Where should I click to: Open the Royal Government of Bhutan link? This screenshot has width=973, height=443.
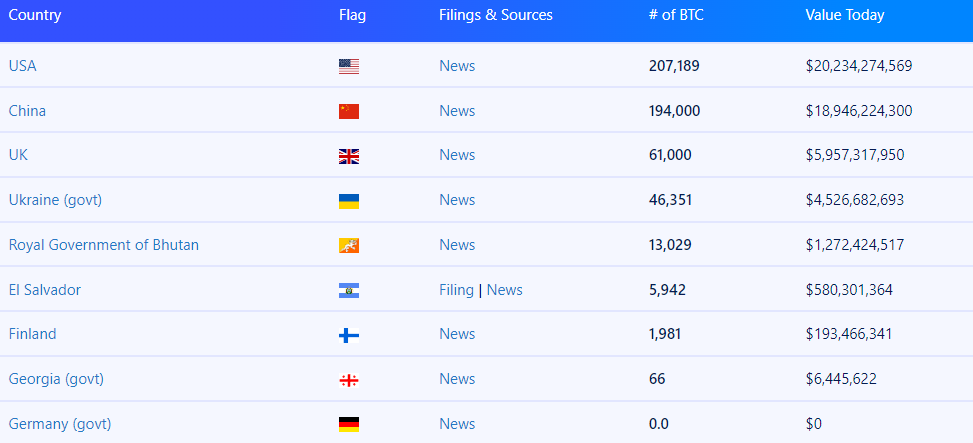click(x=104, y=245)
